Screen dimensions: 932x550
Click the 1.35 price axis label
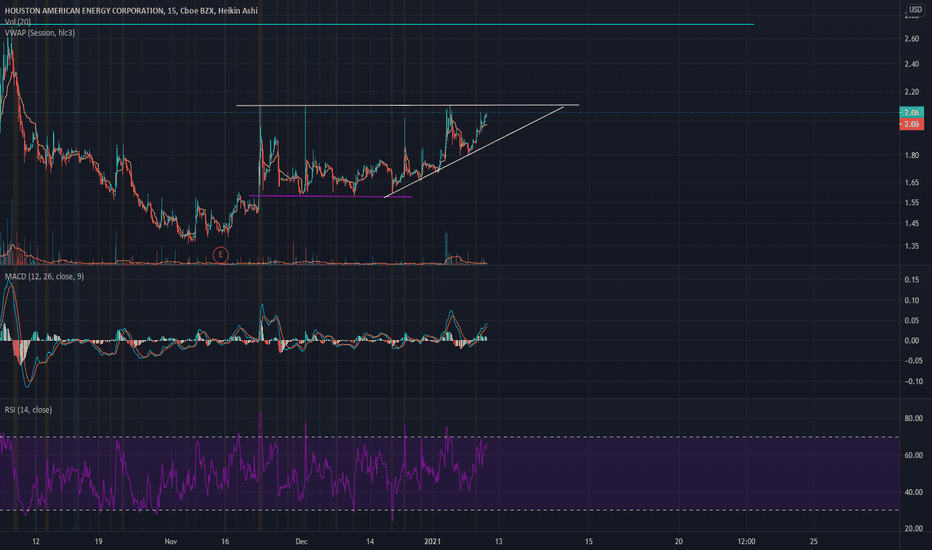(911, 246)
